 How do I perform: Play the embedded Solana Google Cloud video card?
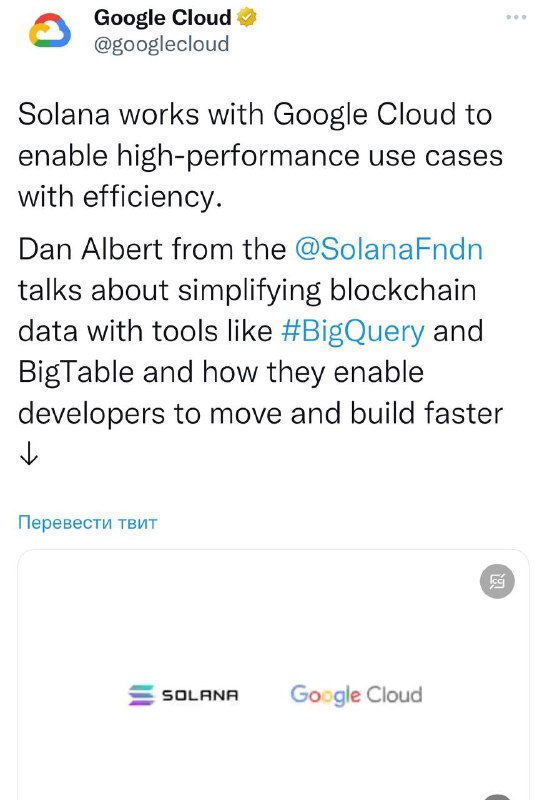click(274, 674)
